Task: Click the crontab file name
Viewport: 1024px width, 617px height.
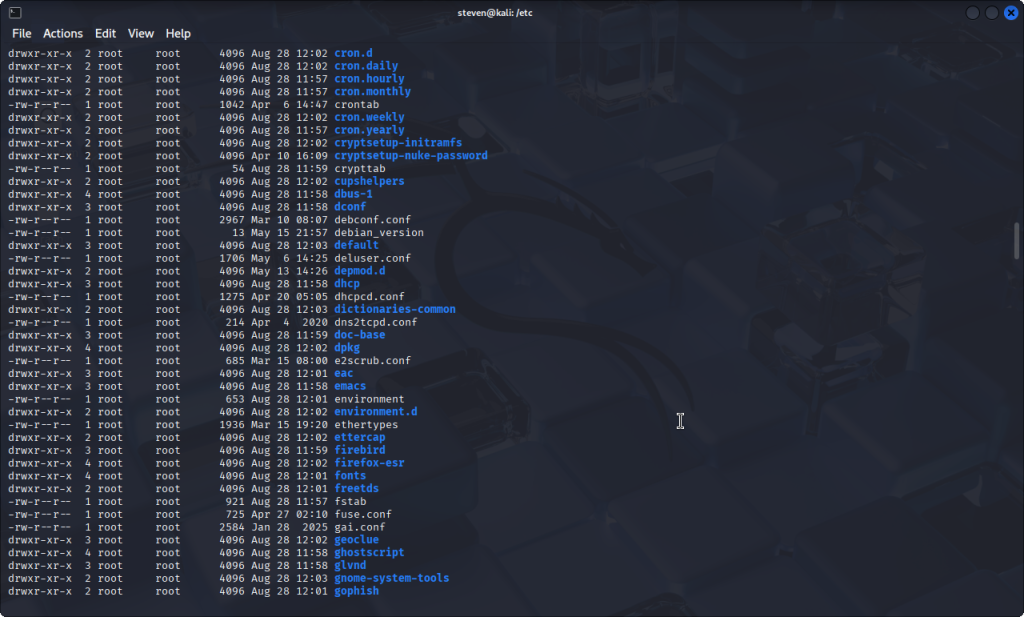Action: [x=358, y=104]
